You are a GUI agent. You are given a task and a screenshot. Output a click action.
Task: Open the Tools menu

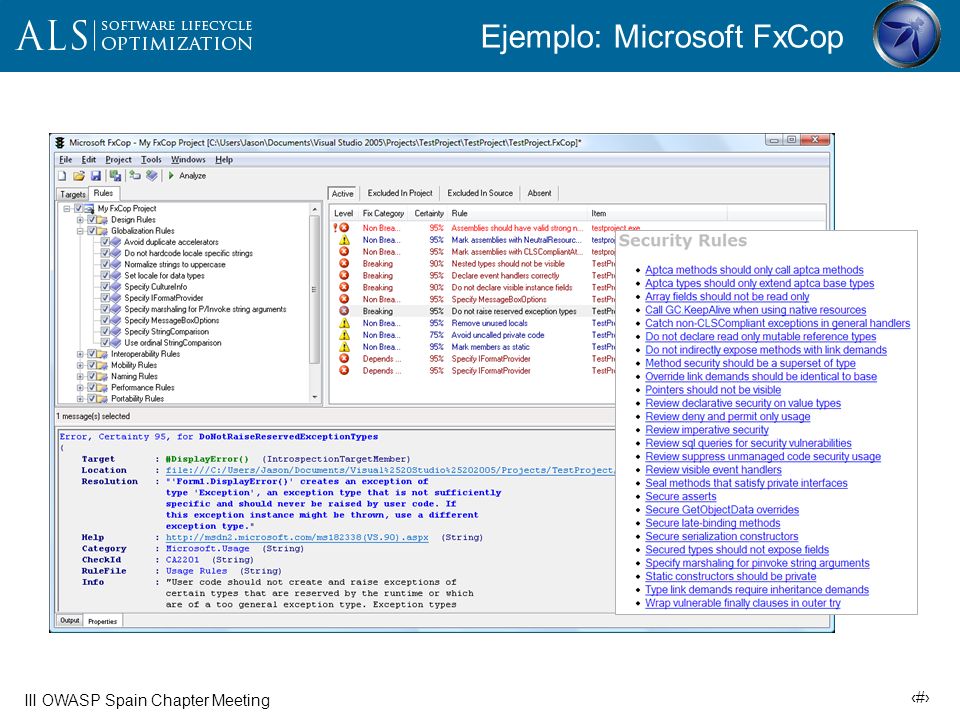coord(151,160)
